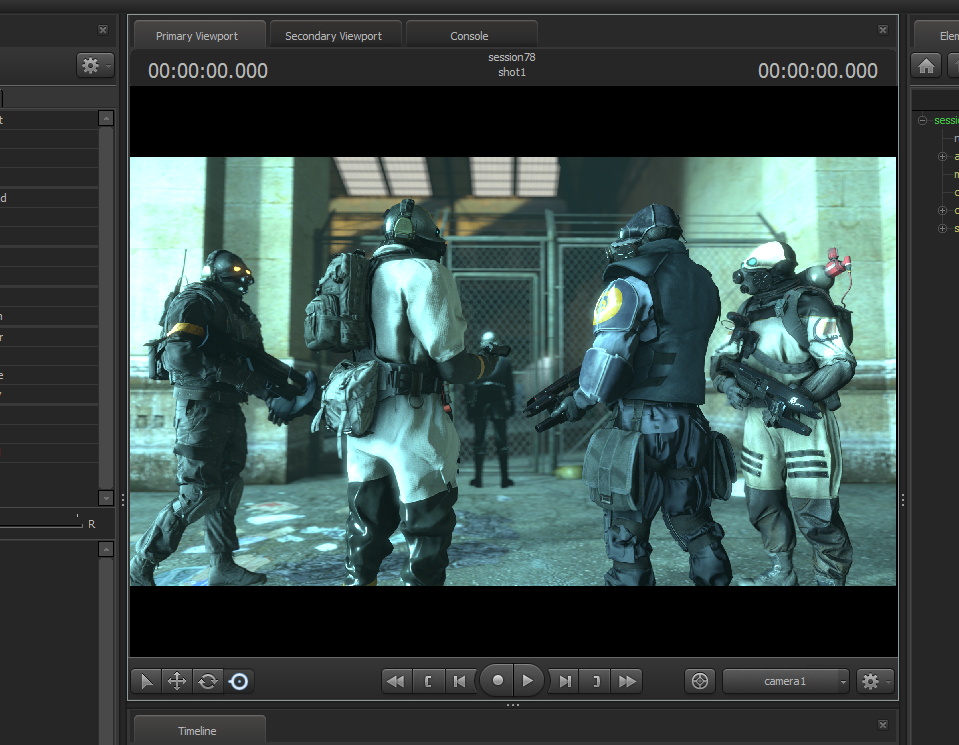The width and height of the screenshot is (959, 745).
Task: Expand the second plus node under session
Action: (x=942, y=210)
